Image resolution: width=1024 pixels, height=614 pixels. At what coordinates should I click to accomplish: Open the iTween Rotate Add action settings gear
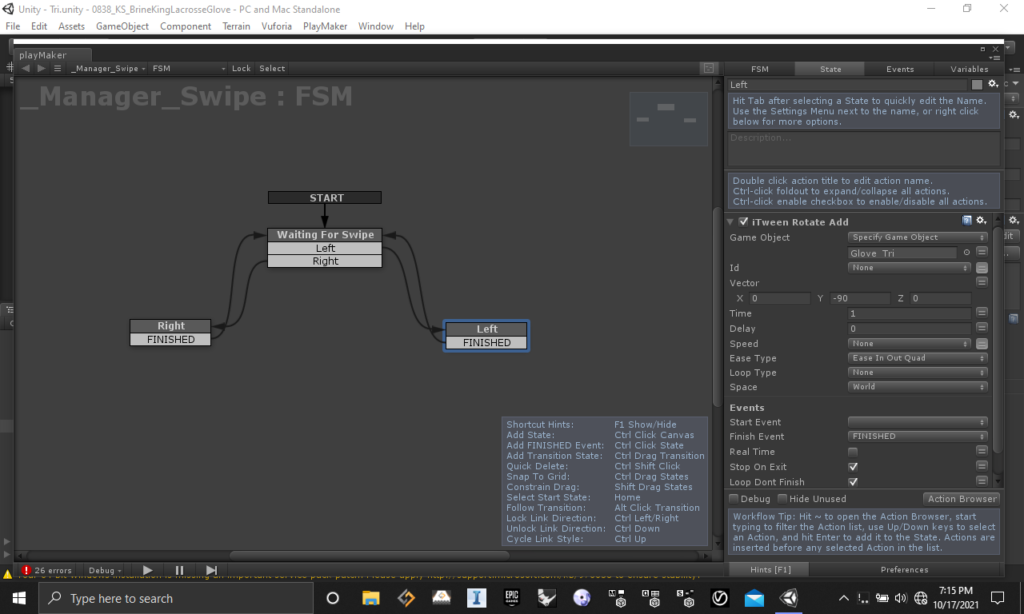pyautogui.click(x=981, y=221)
